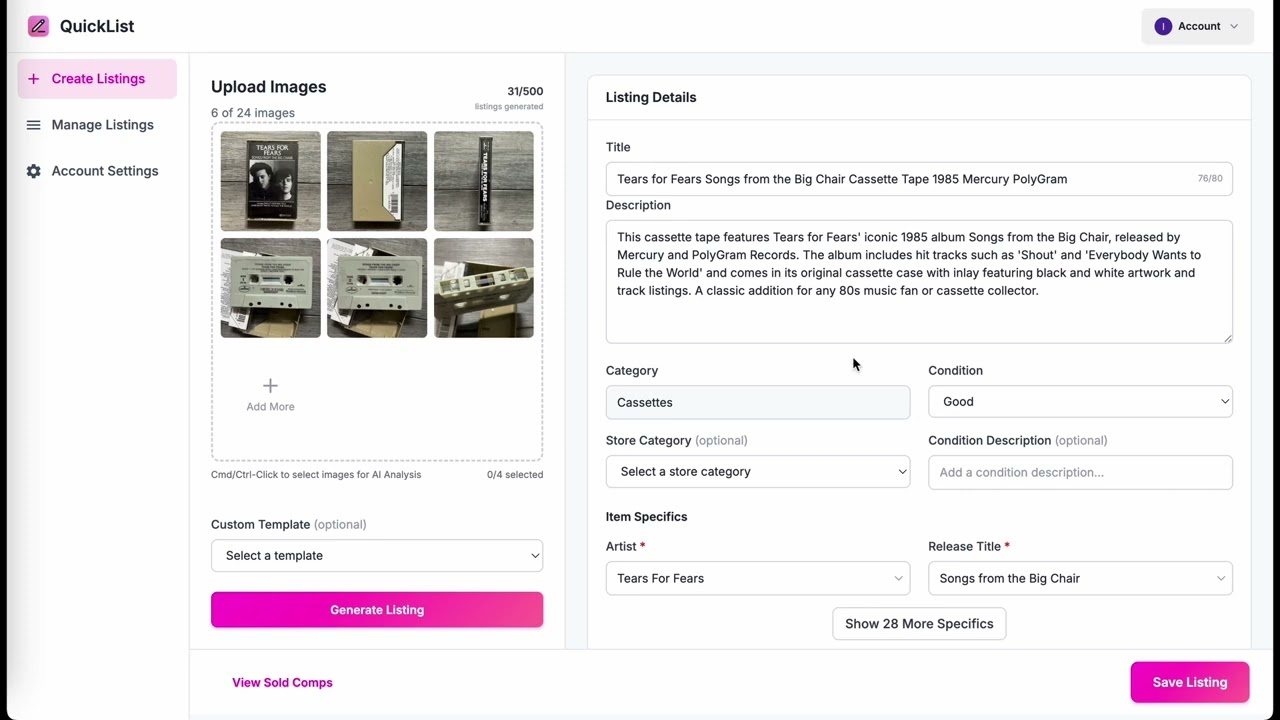Click the Category field showing Cassettes

click(x=758, y=402)
